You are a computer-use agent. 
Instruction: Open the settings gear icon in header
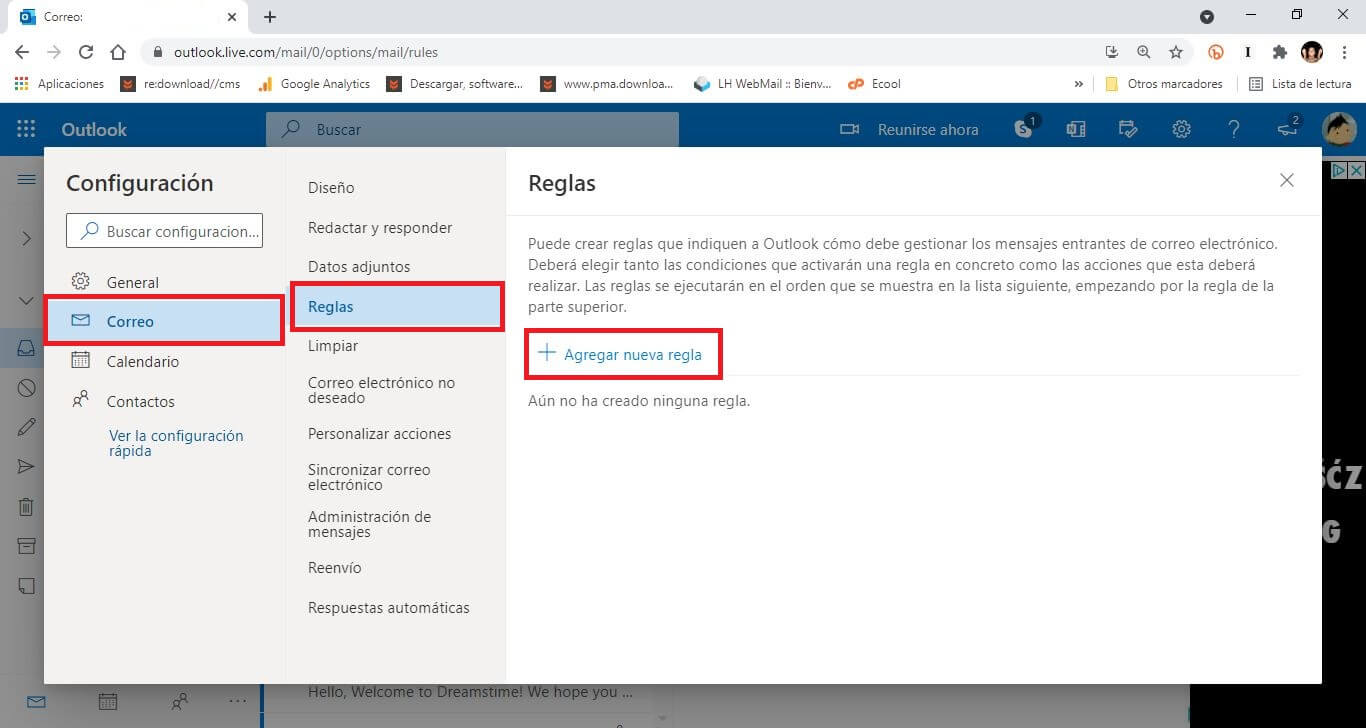click(x=1181, y=129)
